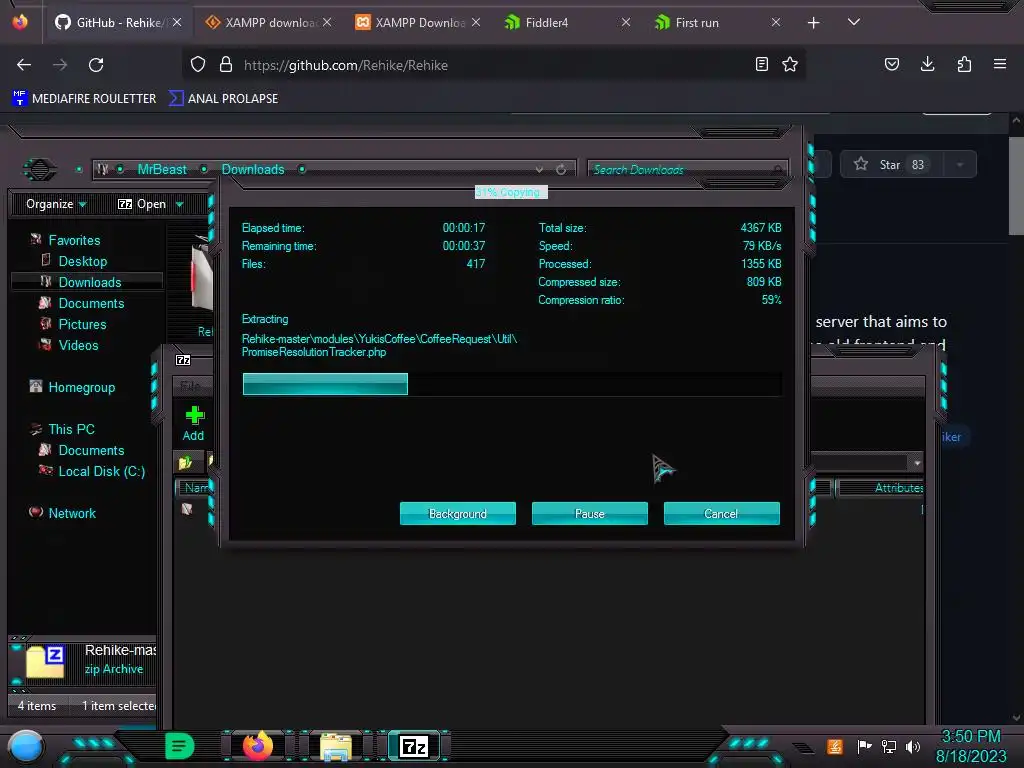Click Rehike-master zip archive thumbnail
This screenshot has width=1024, height=768.
[45, 661]
